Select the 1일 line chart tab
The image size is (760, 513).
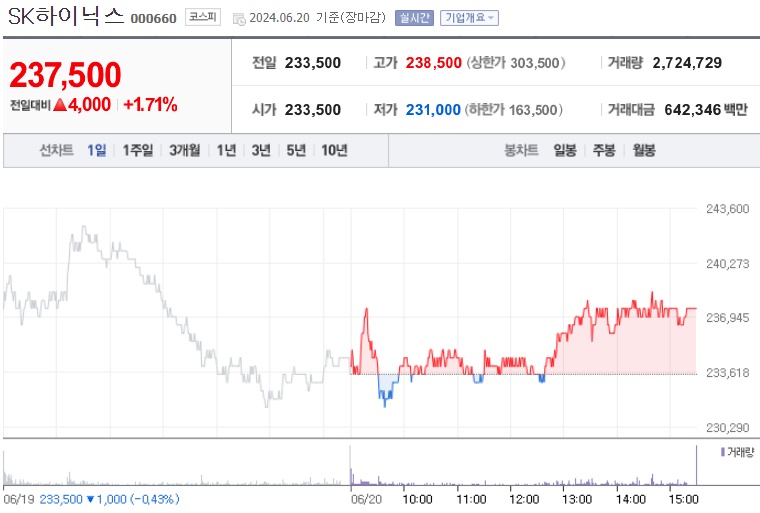96,150
